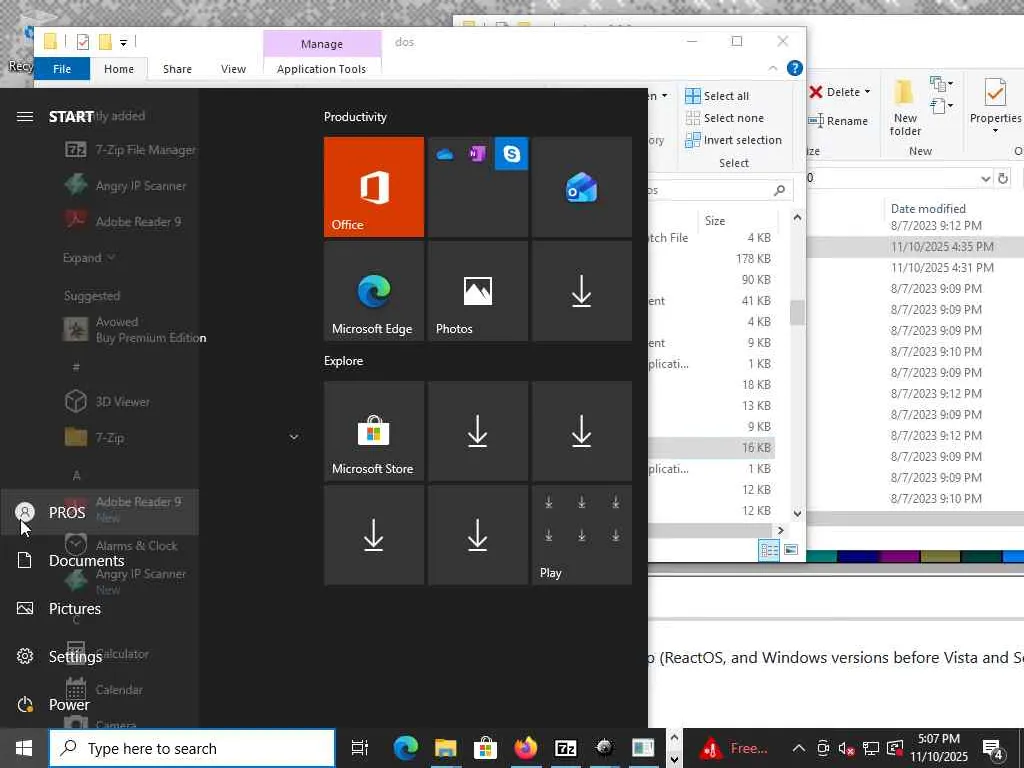The image size is (1024, 768).
Task: Launch Edge from the taskbar
Action: point(406,748)
